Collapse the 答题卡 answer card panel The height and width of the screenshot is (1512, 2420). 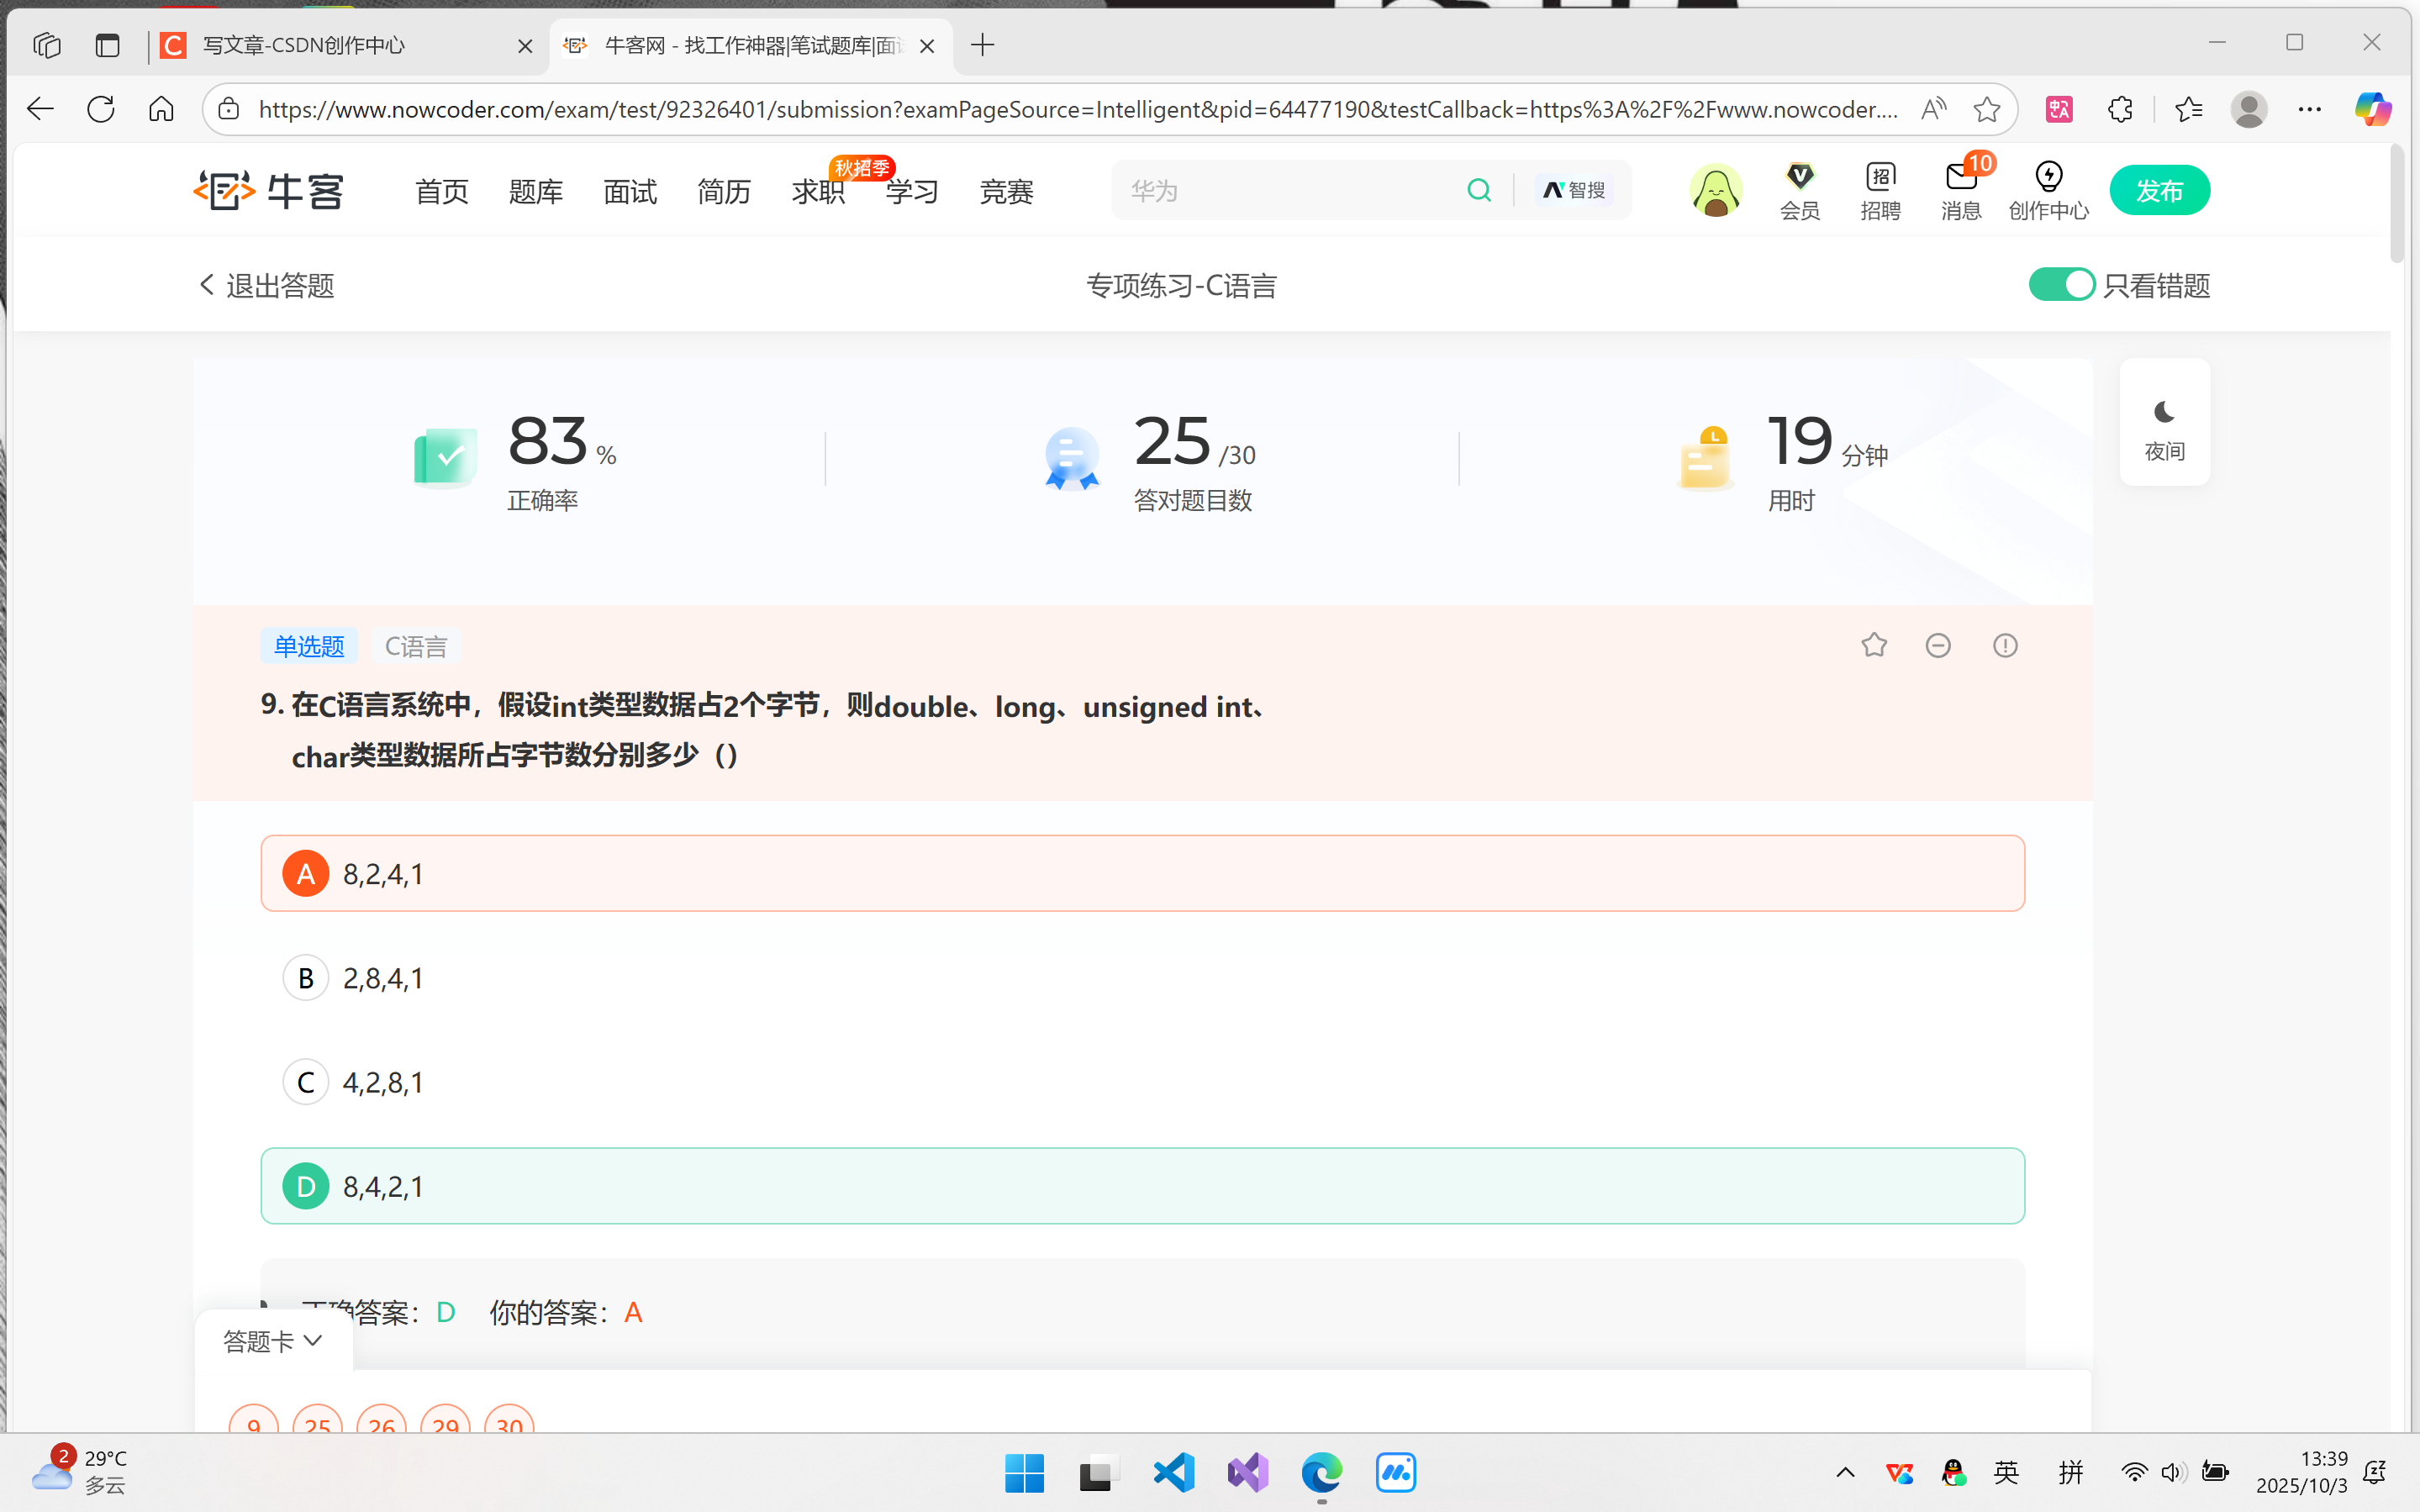click(272, 1341)
